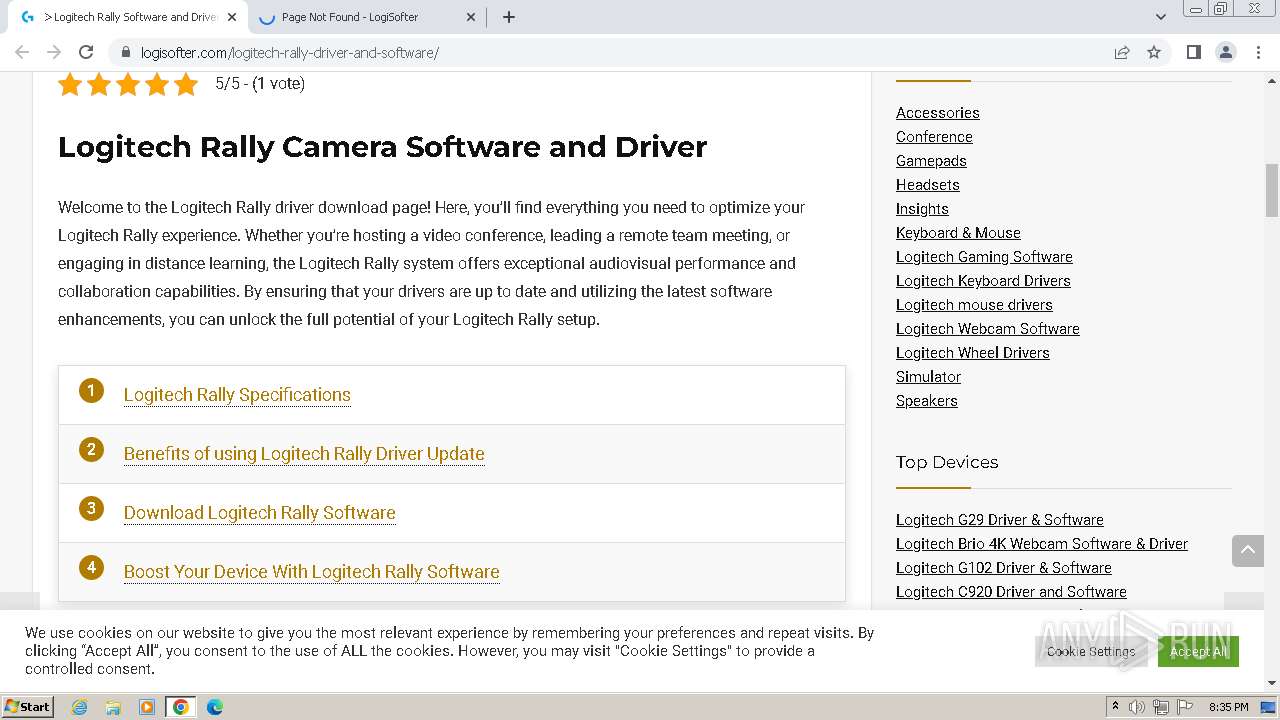Click the 8:35 PM system clock

[1229, 707]
